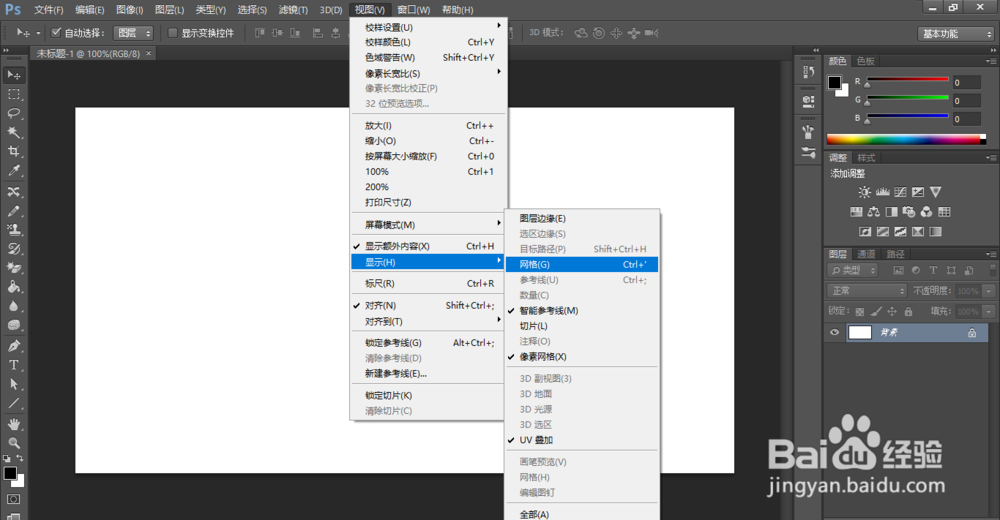
Task: Switch to the 通道 tab
Action: point(866,254)
